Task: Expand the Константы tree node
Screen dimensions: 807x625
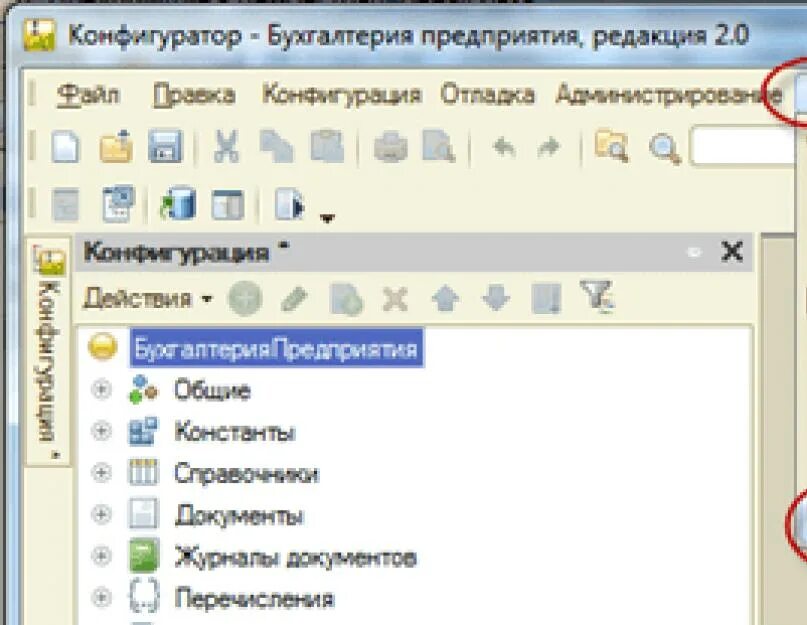Action: 101,430
